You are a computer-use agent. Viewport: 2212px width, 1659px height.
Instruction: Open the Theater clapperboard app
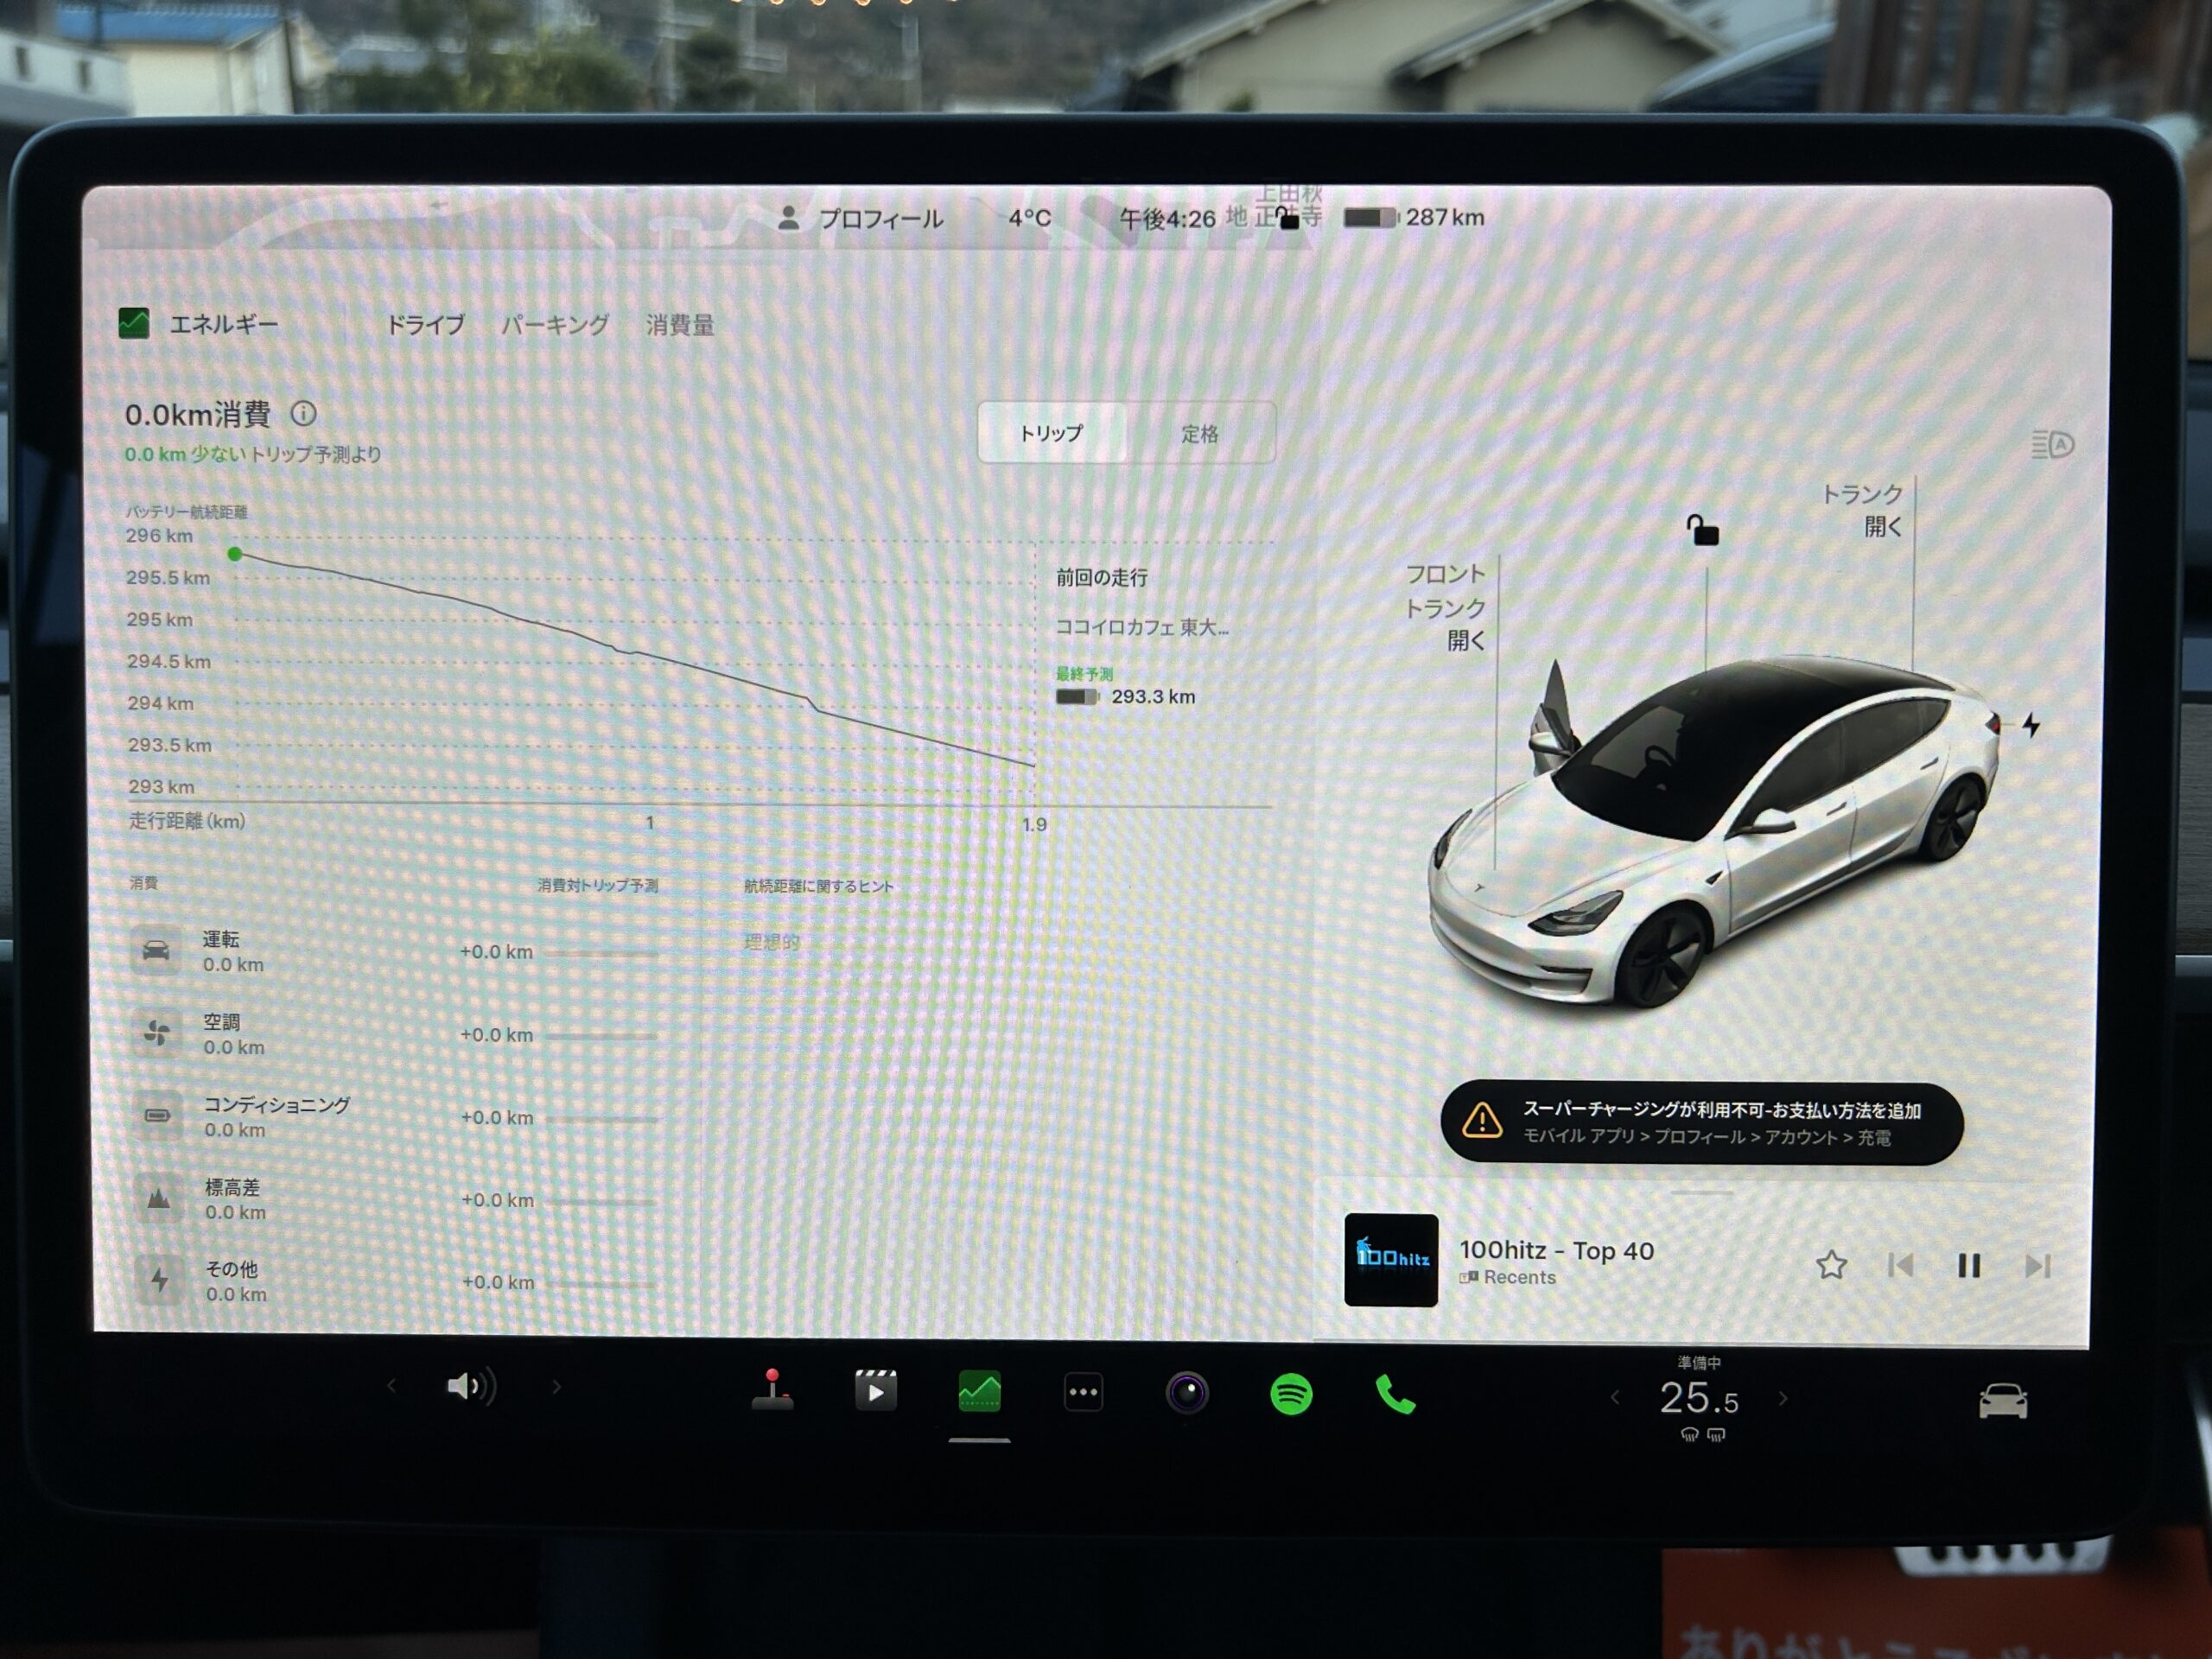[876, 1391]
